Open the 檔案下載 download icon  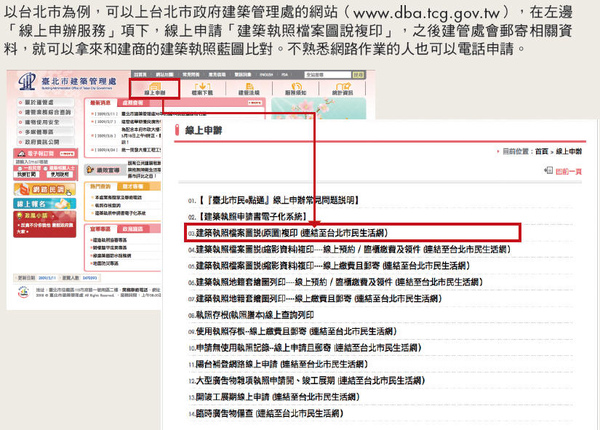point(202,88)
